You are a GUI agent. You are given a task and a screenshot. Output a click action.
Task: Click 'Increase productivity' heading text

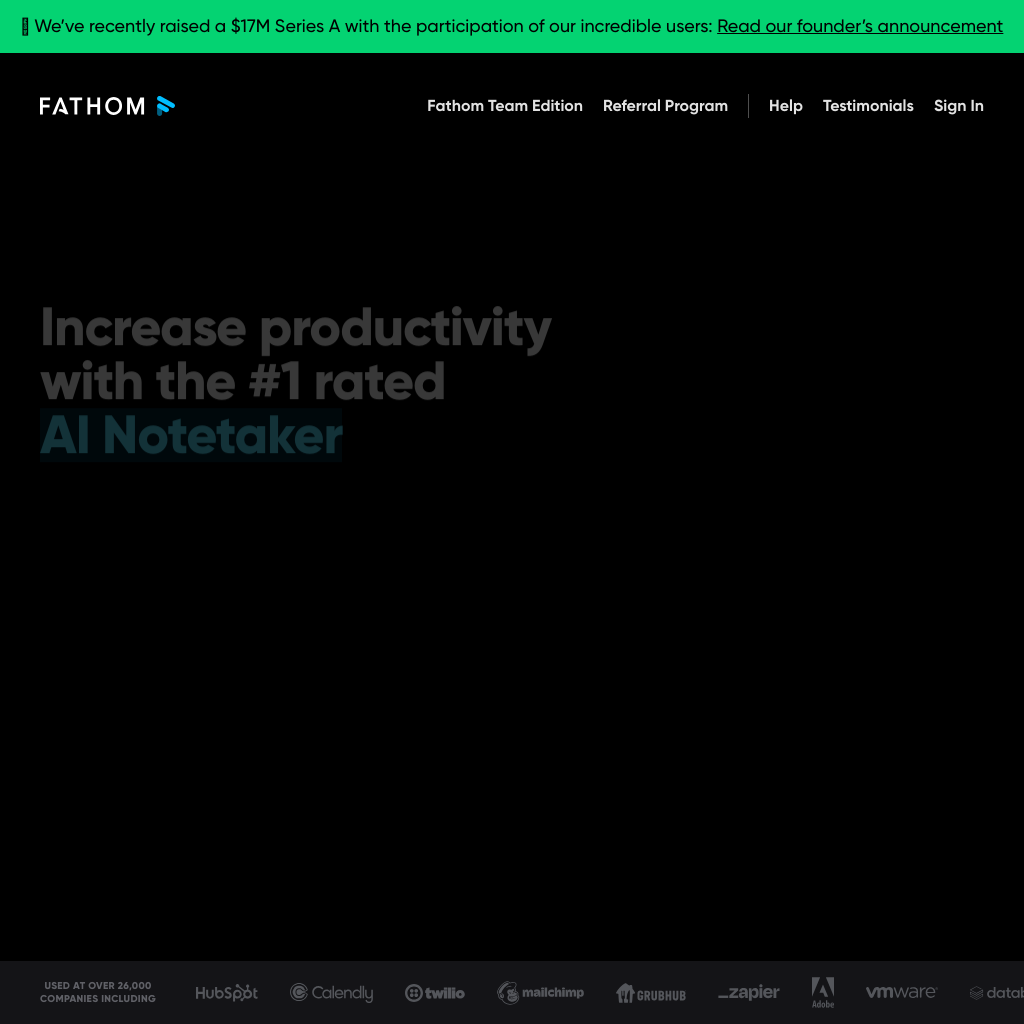pos(296,328)
